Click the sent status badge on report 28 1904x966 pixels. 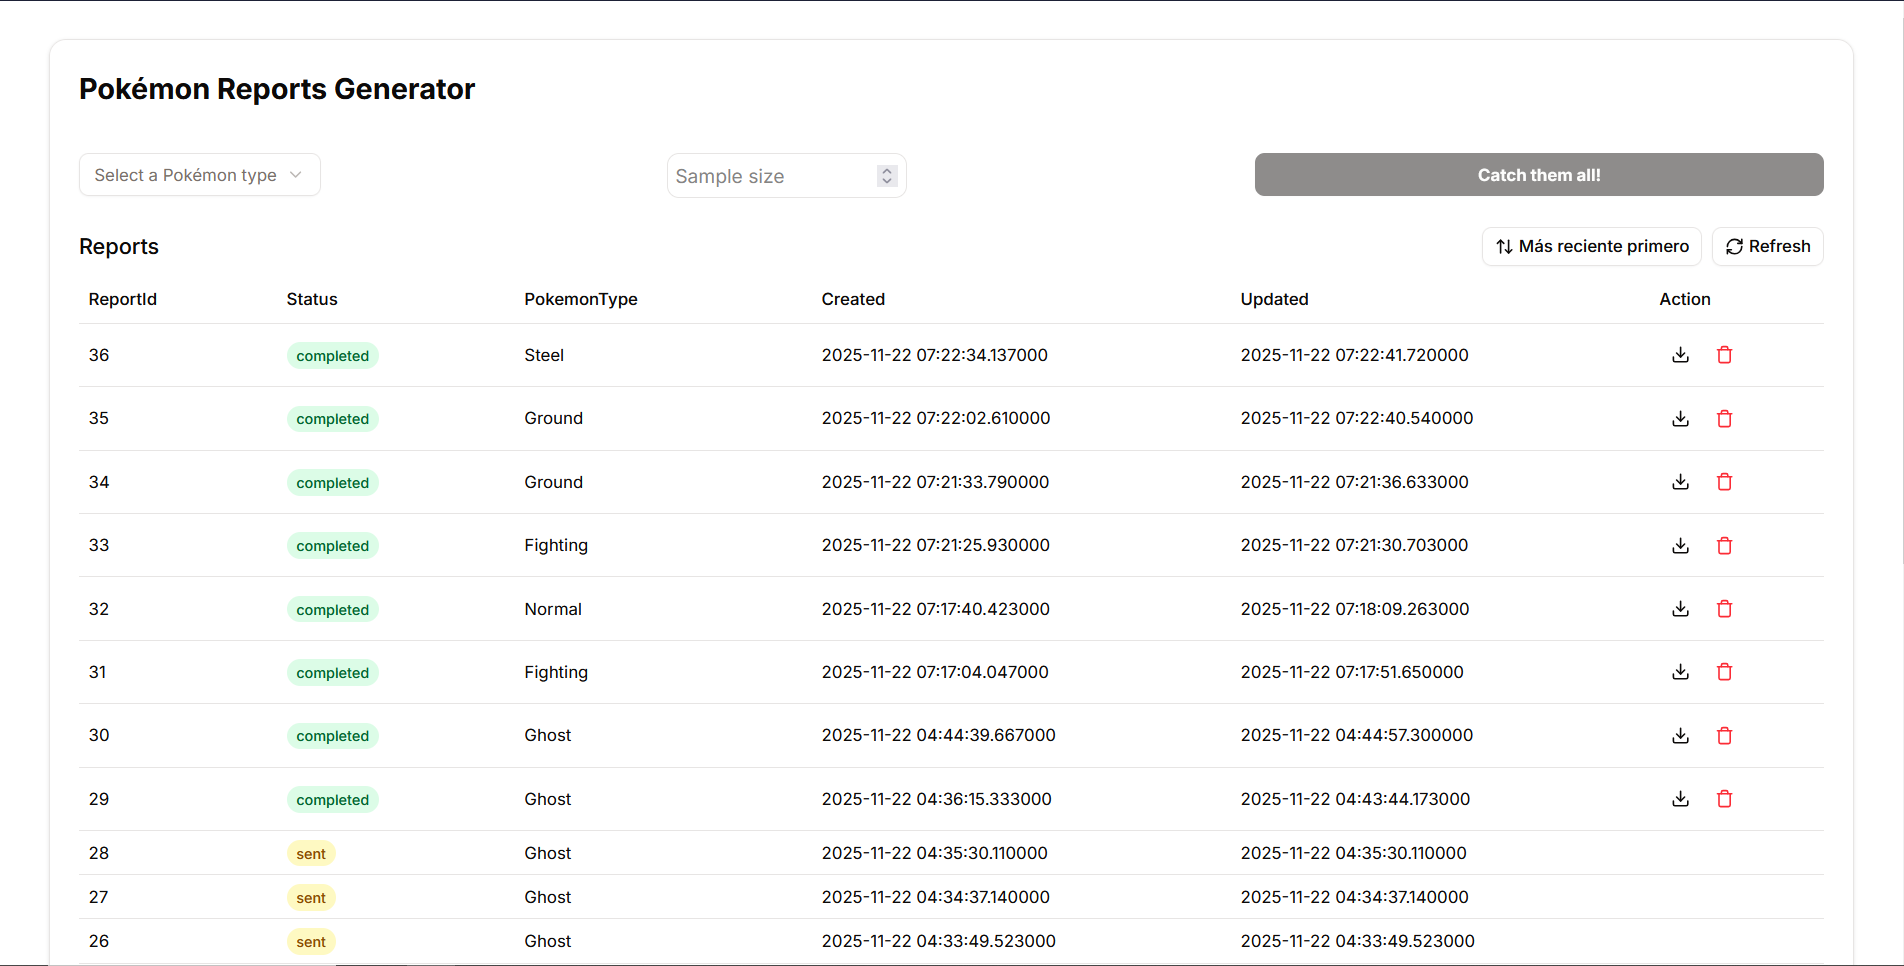tap(310, 853)
